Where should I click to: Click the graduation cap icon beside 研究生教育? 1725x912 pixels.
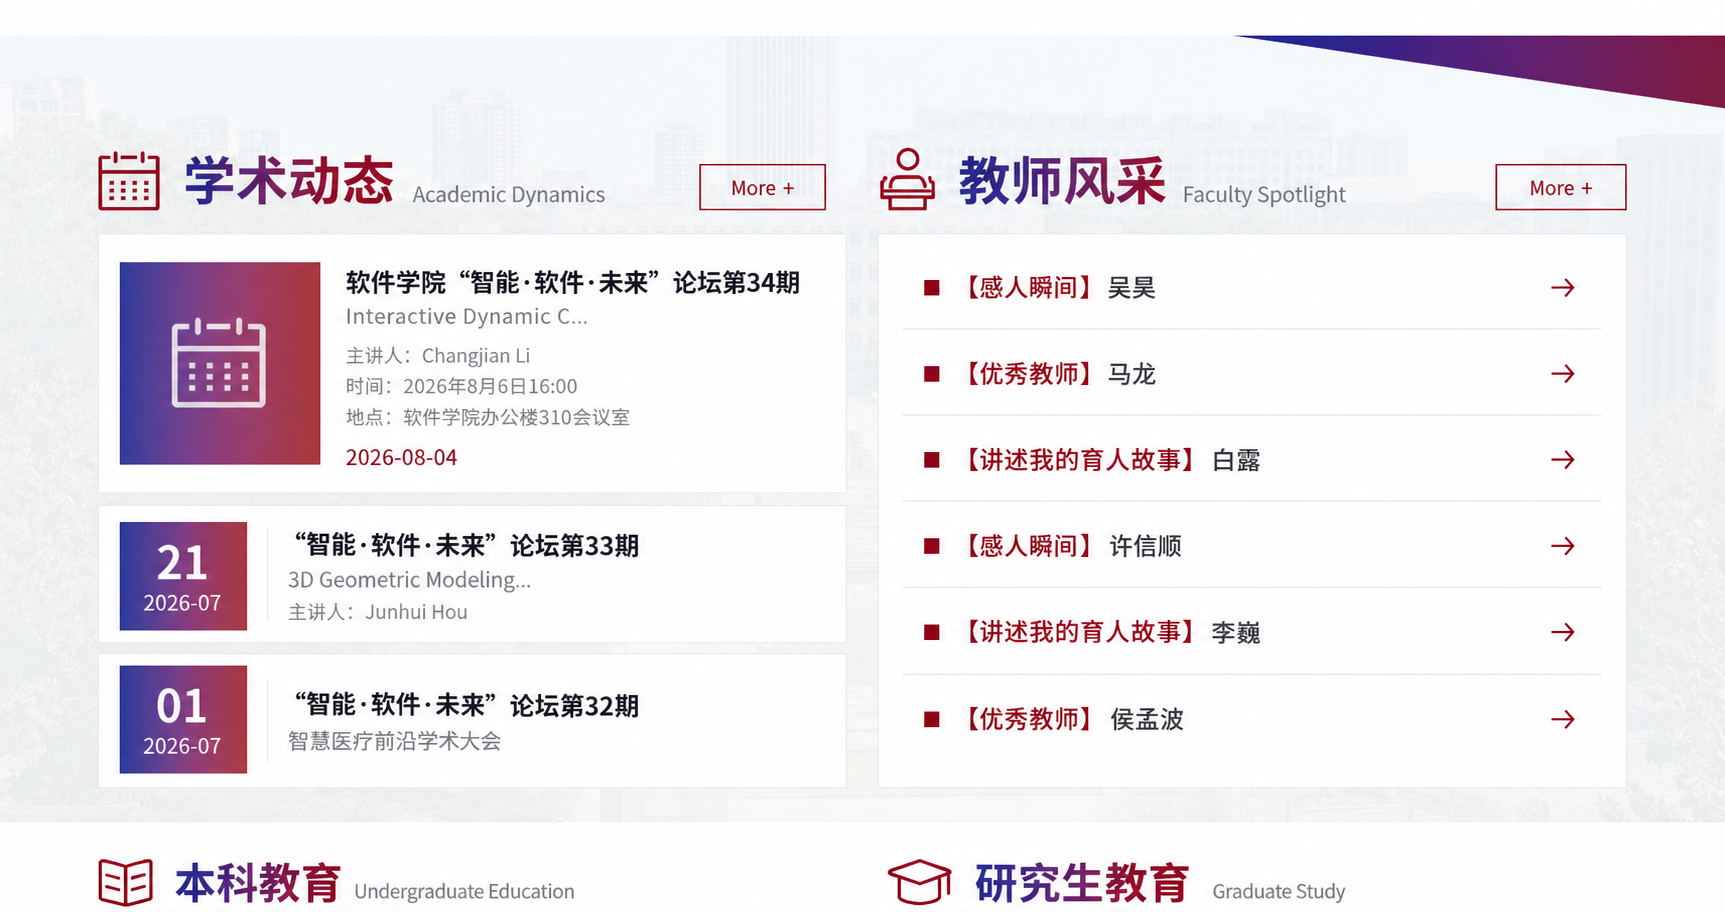tap(919, 881)
